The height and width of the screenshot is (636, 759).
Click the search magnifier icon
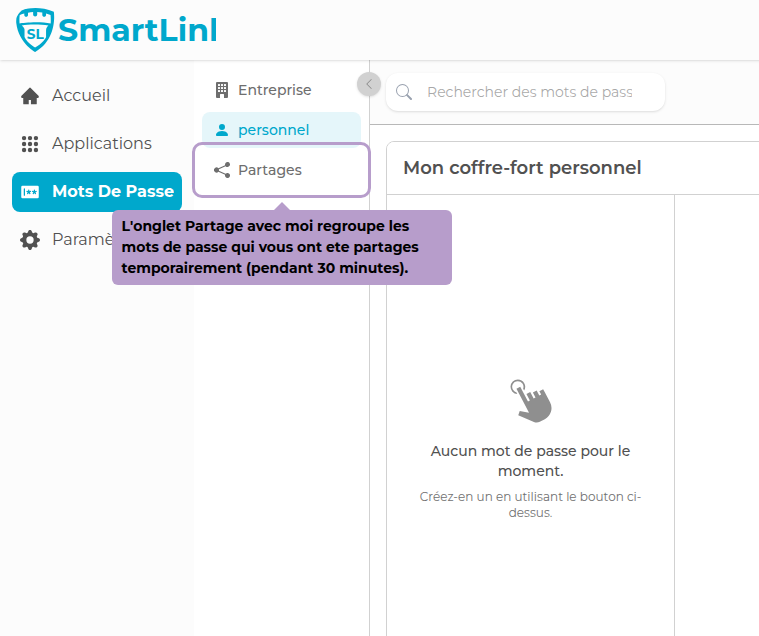pos(405,92)
